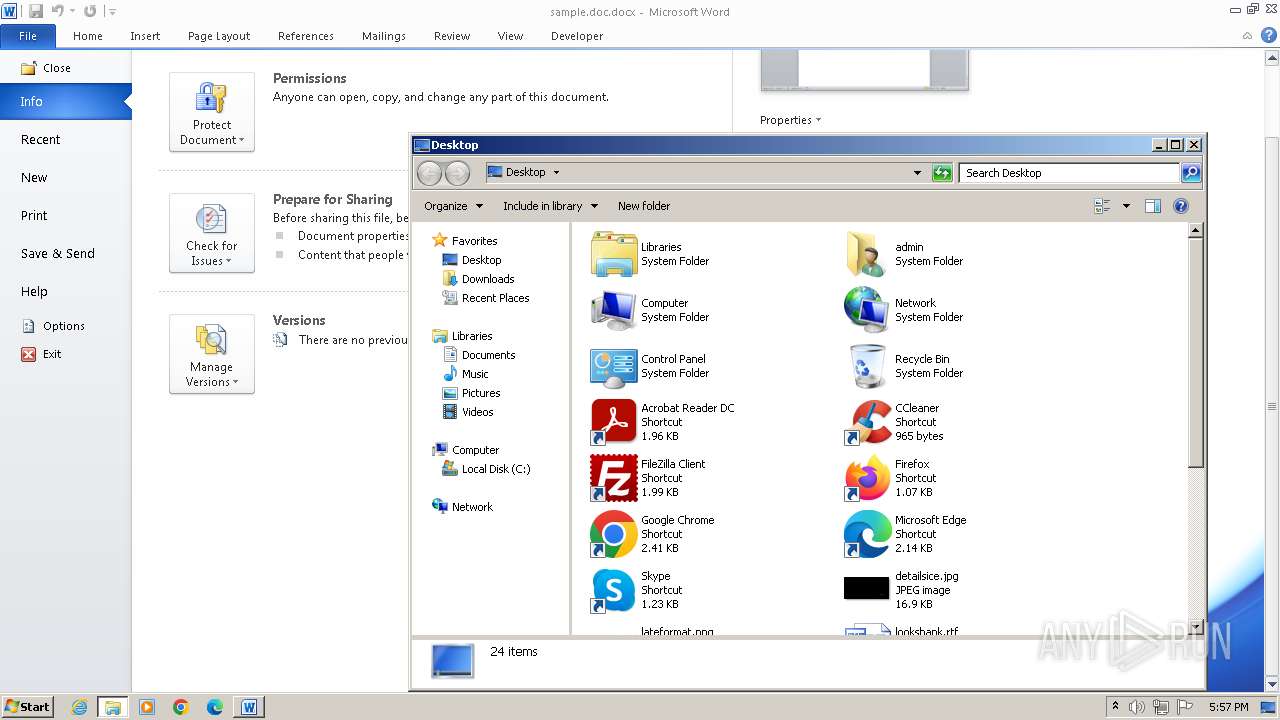Select the Network system folder icon
Screen dimensions: 1280x720
pos(867,310)
